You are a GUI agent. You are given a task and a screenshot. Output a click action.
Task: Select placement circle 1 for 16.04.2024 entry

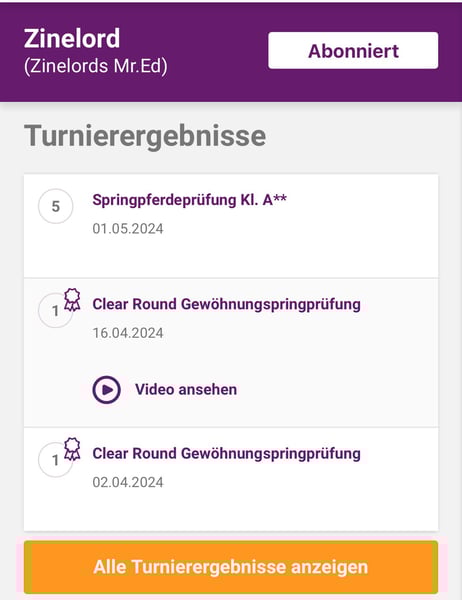coord(56,310)
